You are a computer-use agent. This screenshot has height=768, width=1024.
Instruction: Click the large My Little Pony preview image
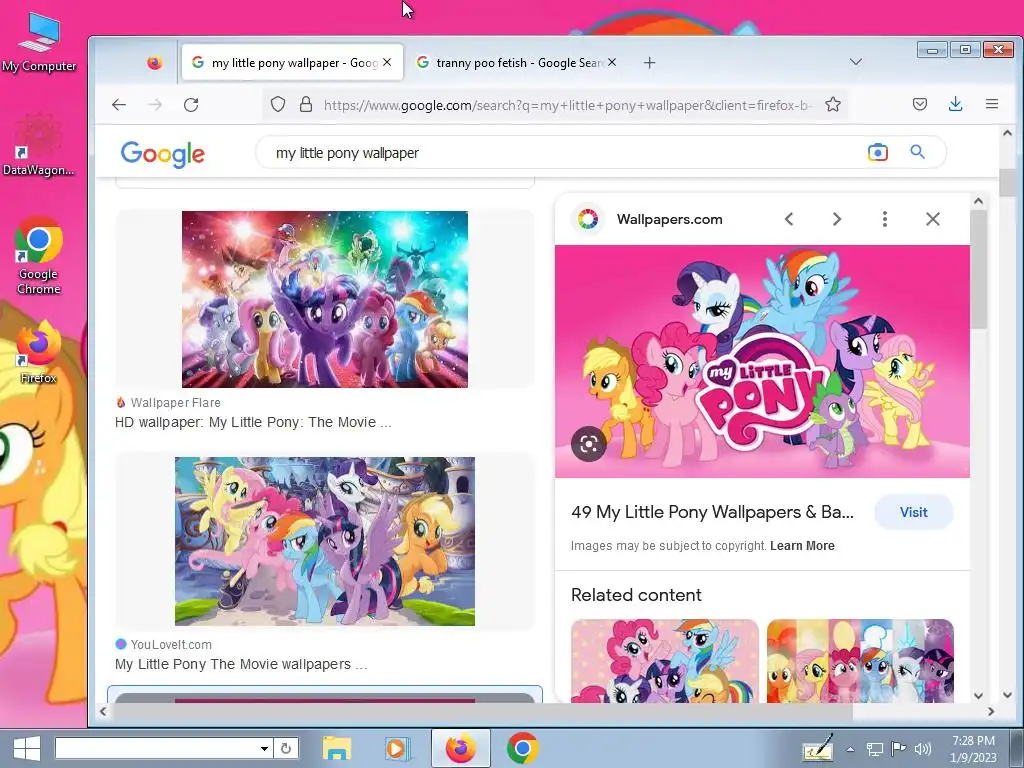pos(762,362)
